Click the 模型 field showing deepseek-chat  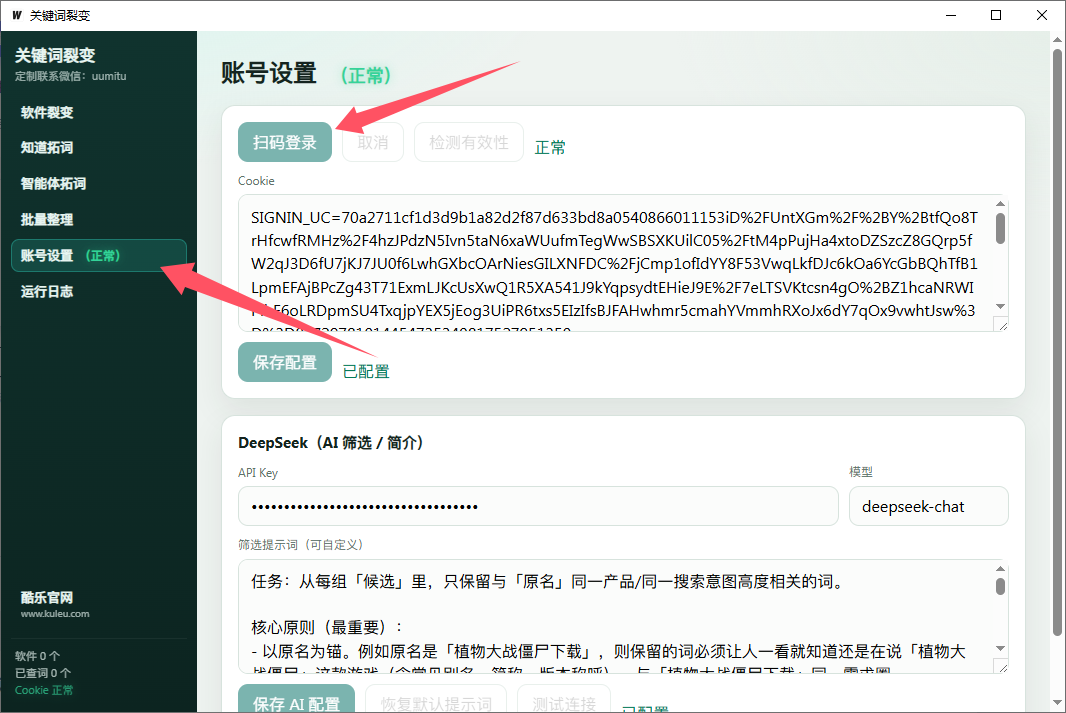tap(929, 506)
